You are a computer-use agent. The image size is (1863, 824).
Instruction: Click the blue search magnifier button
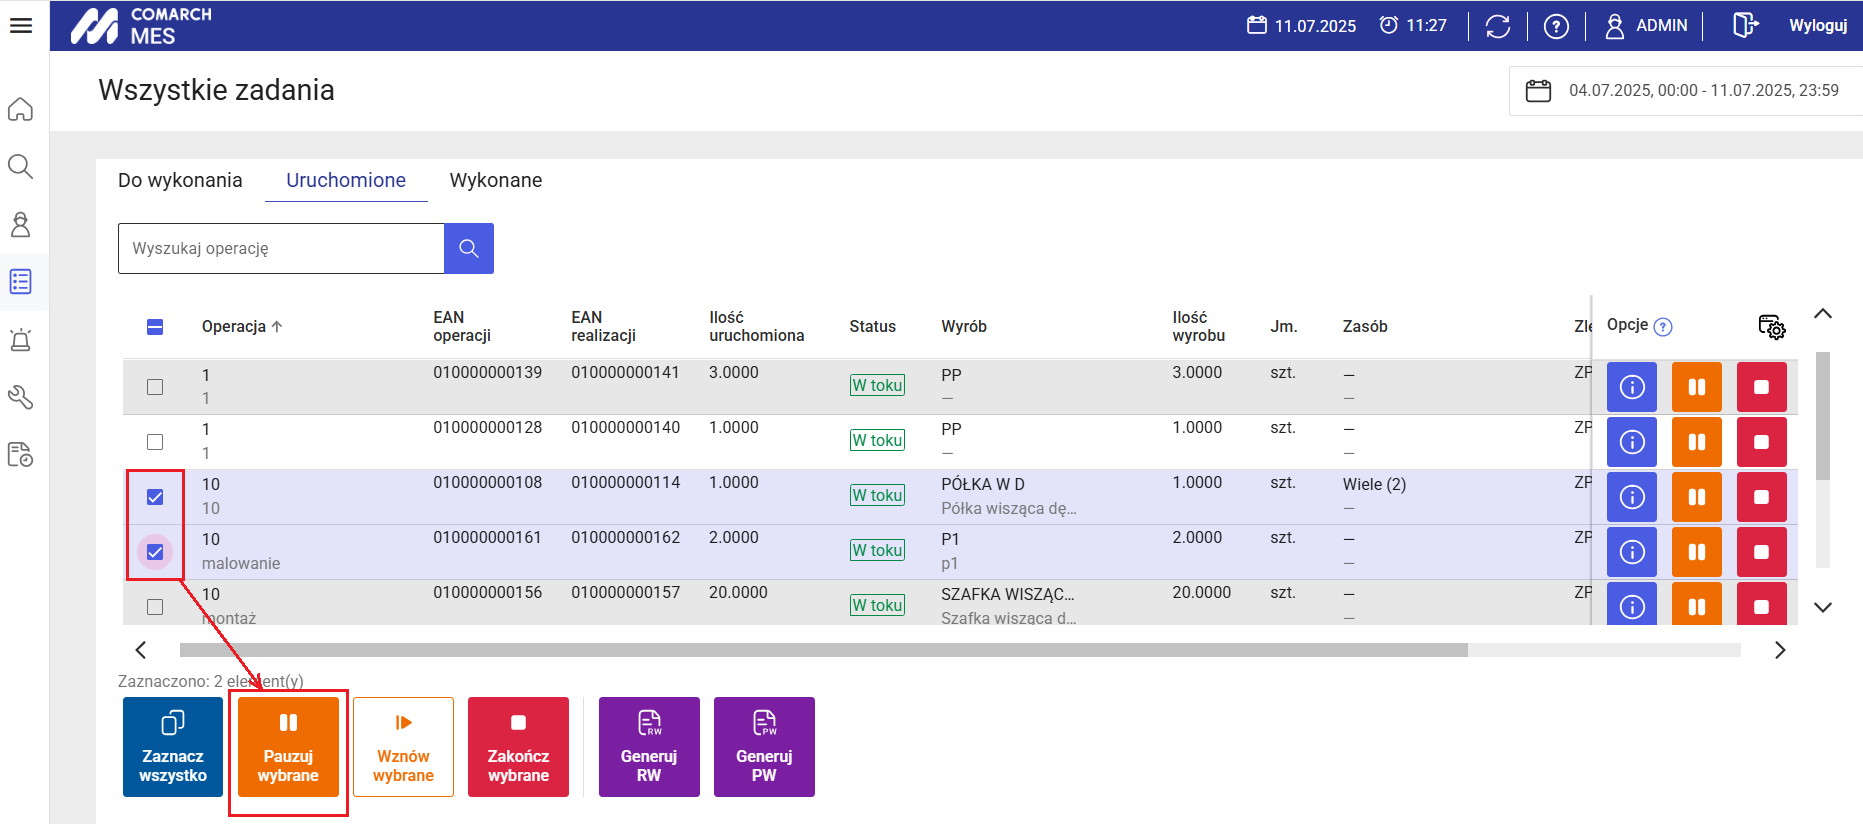pos(468,248)
